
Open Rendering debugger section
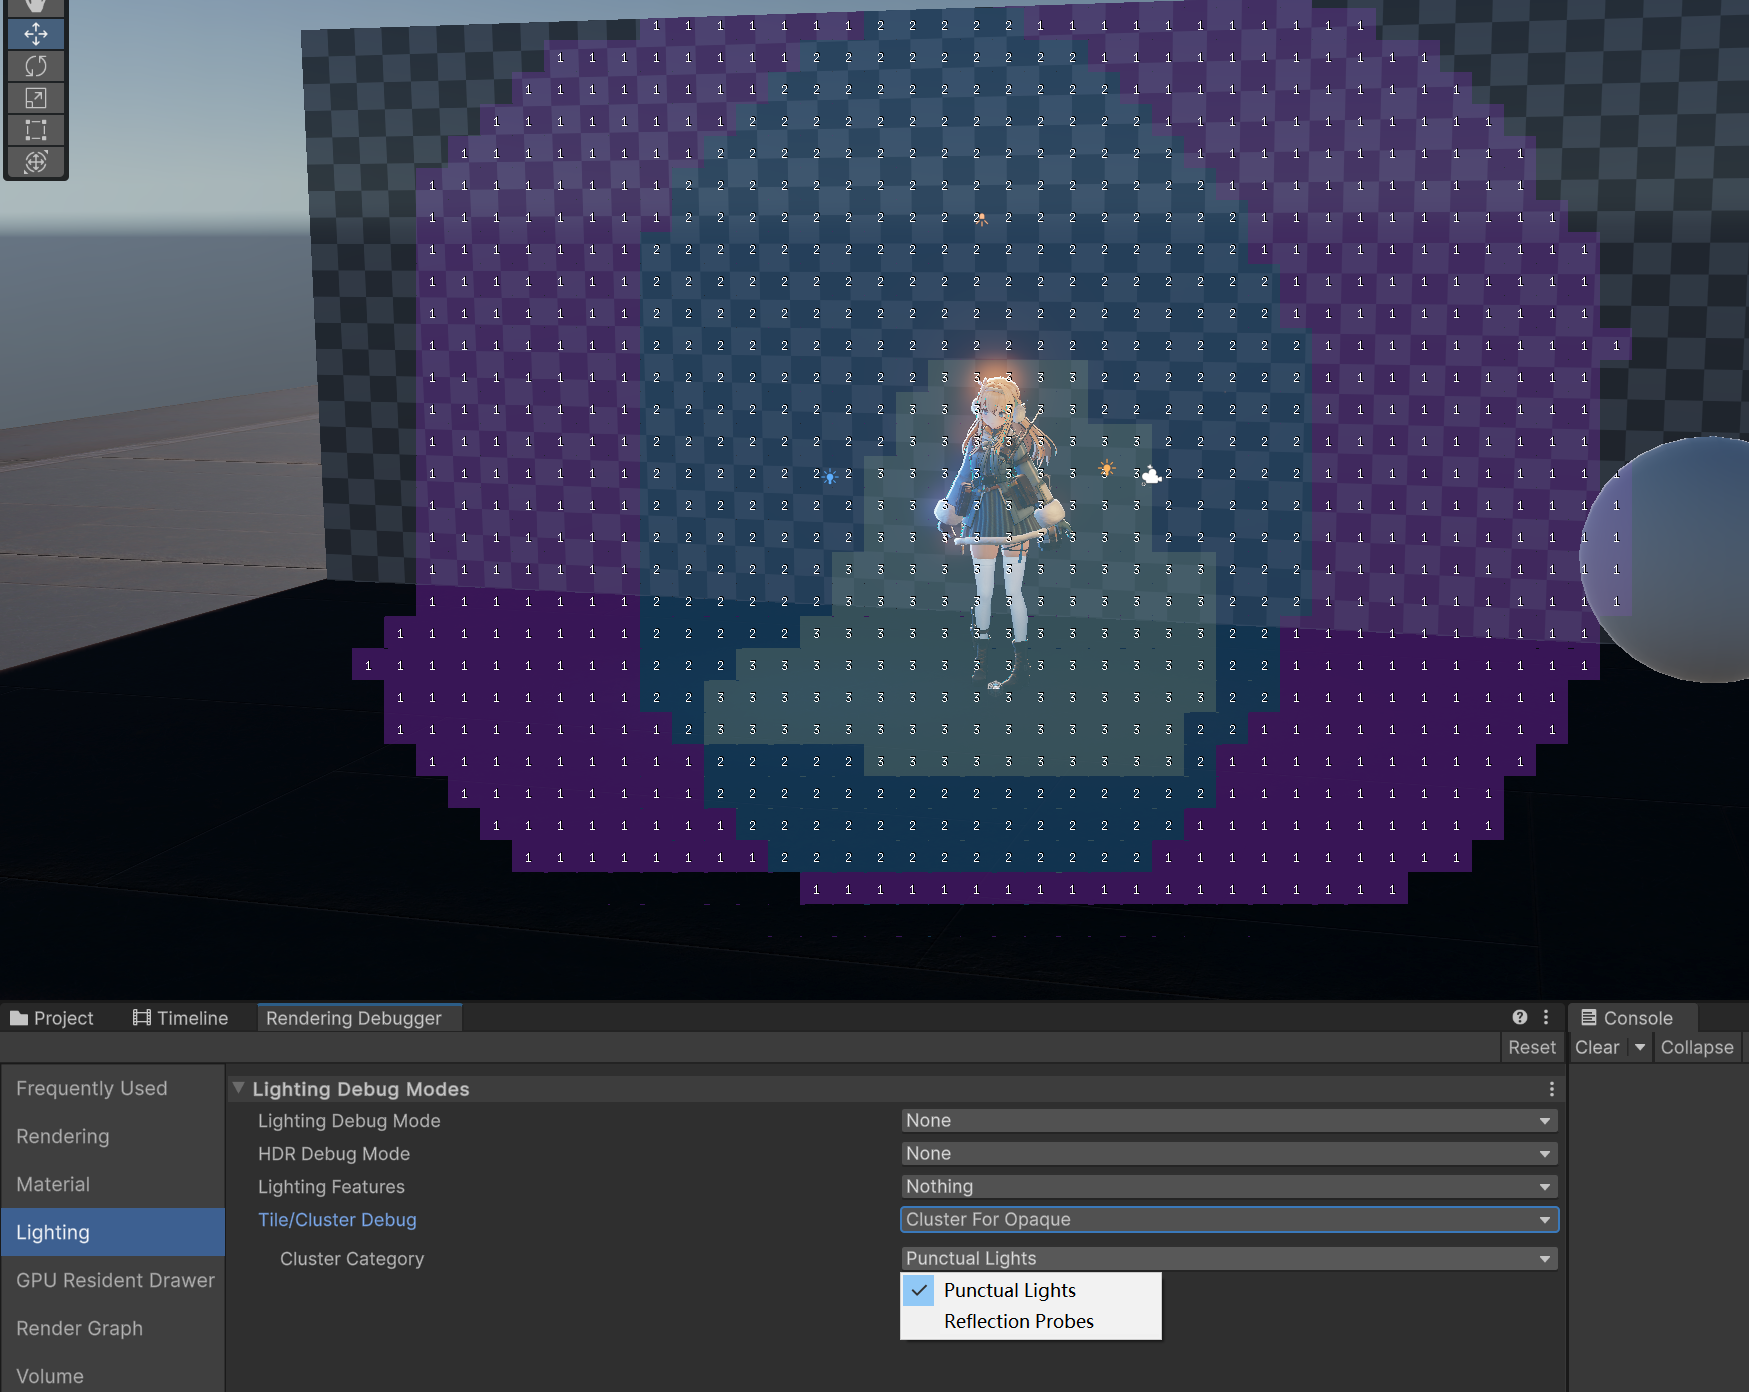coord(112,1136)
